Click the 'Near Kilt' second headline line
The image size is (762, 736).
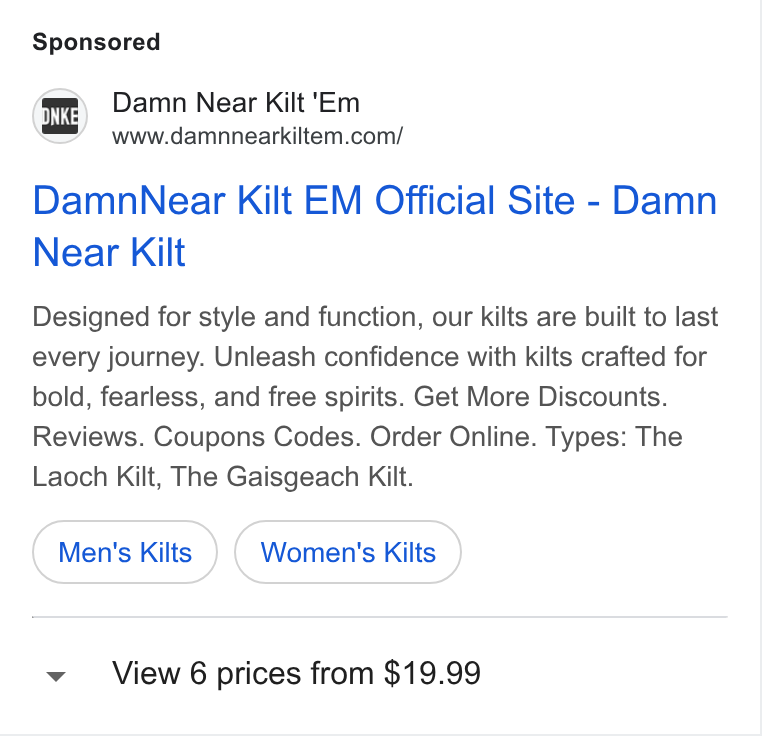109,252
